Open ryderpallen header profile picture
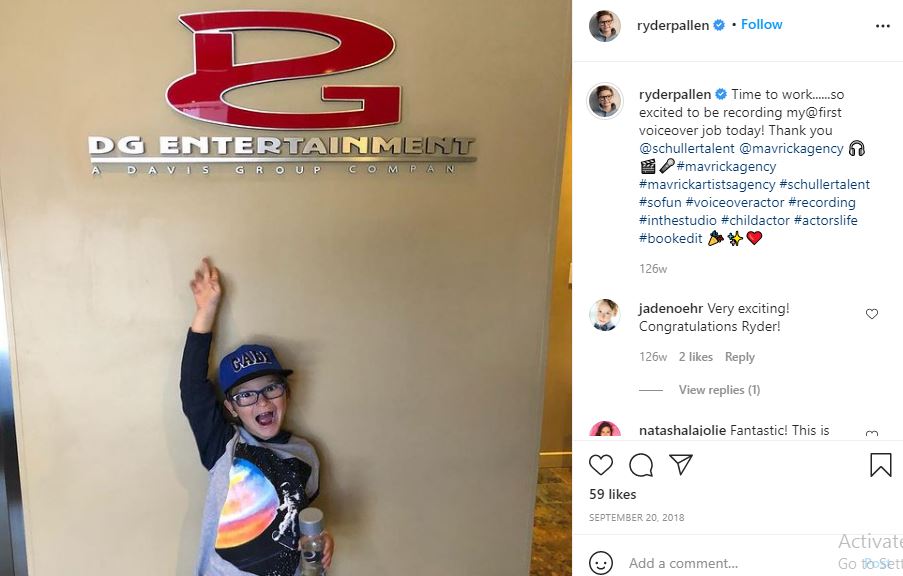 click(605, 26)
